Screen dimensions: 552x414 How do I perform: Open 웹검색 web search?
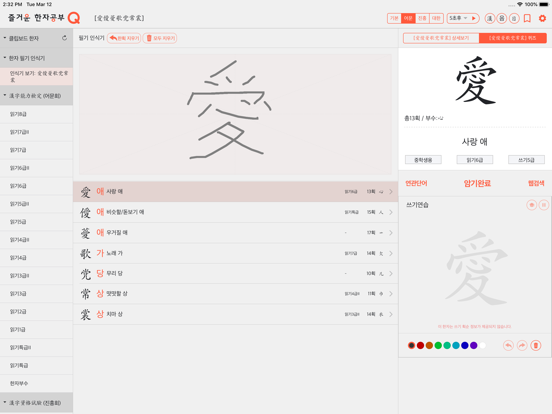[x=536, y=183]
